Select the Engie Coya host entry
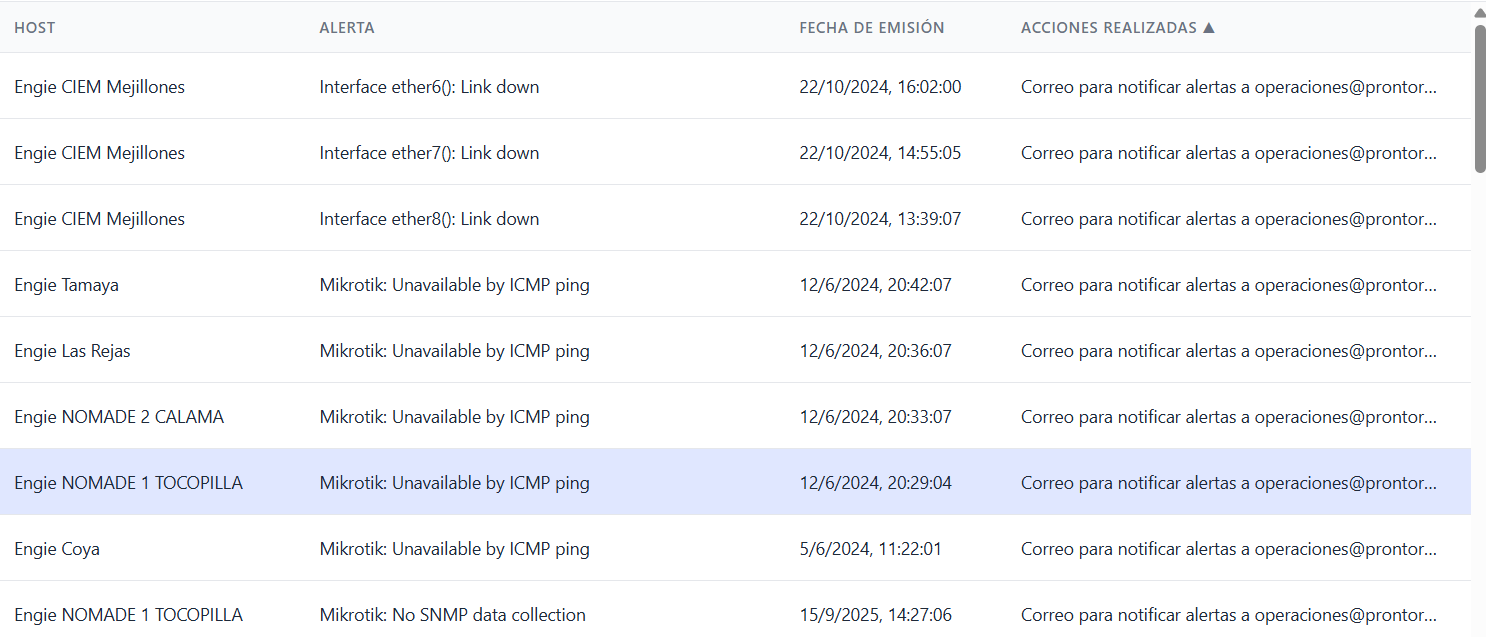Image resolution: width=1486 pixels, height=637 pixels. point(57,549)
